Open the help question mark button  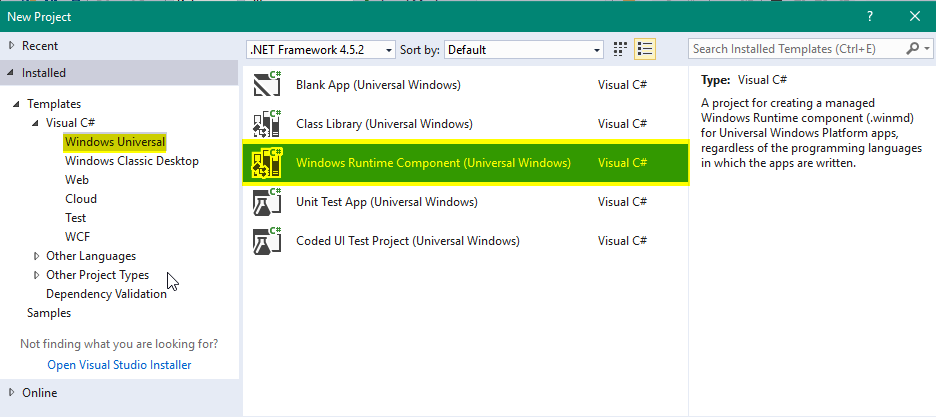pyautogui.click(x=870, y=17)
